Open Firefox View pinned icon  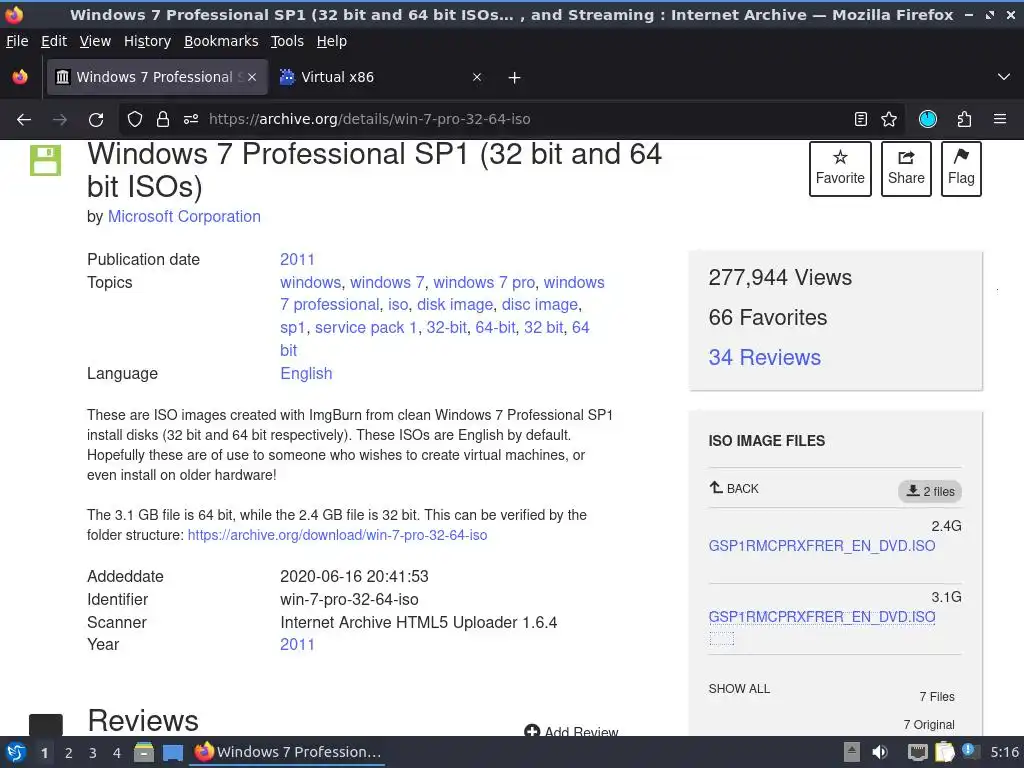click(20, 77)
